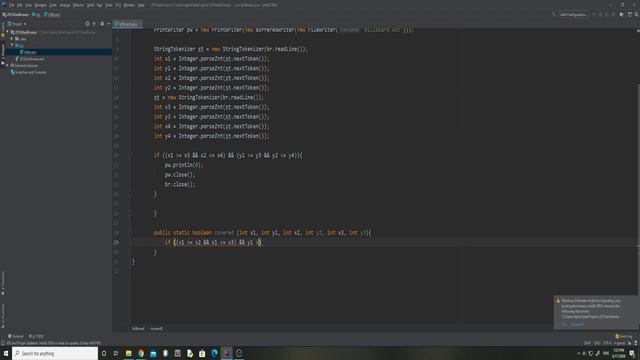Click the fold marker beside the covered method
Image resolution: width=640 pixels, height=360 pixels.
click(x=132, y=233)
